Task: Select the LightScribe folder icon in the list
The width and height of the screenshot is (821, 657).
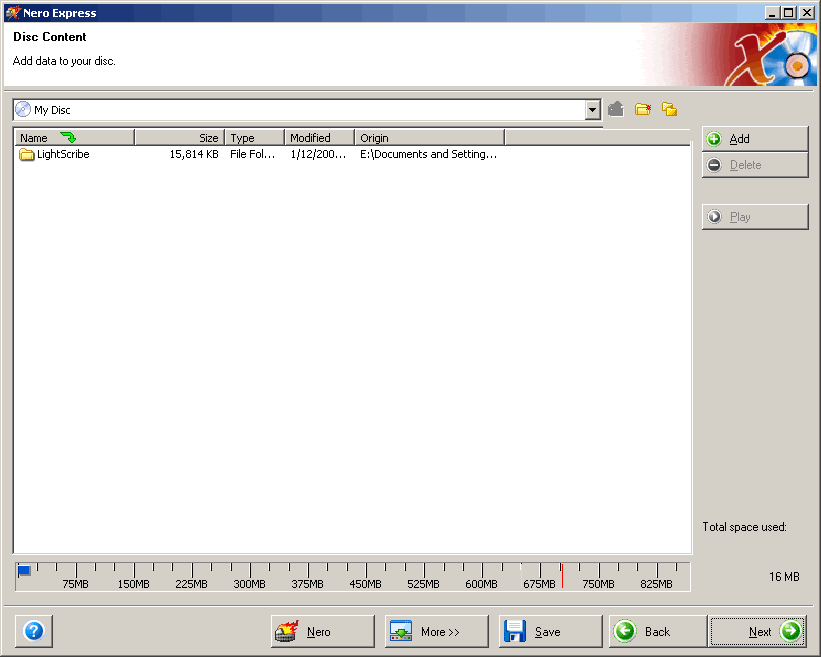Action: point(26,154)
